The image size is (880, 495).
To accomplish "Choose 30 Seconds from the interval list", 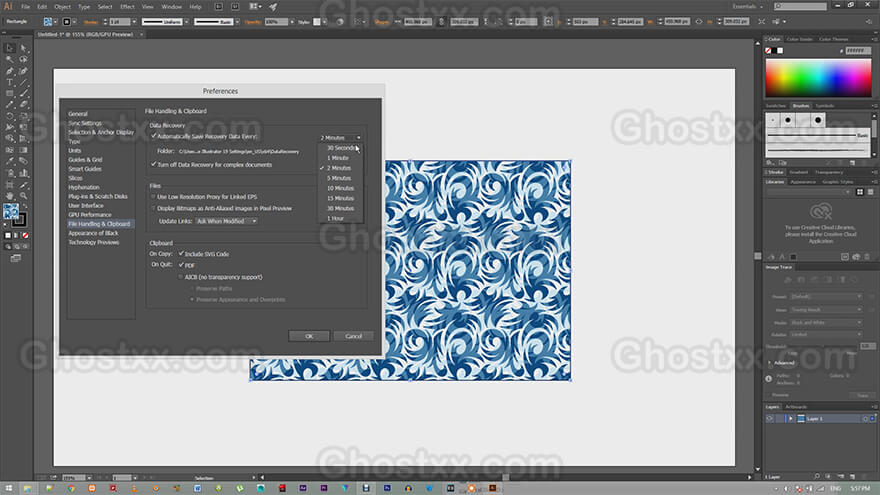I will [x=341, y=148].
